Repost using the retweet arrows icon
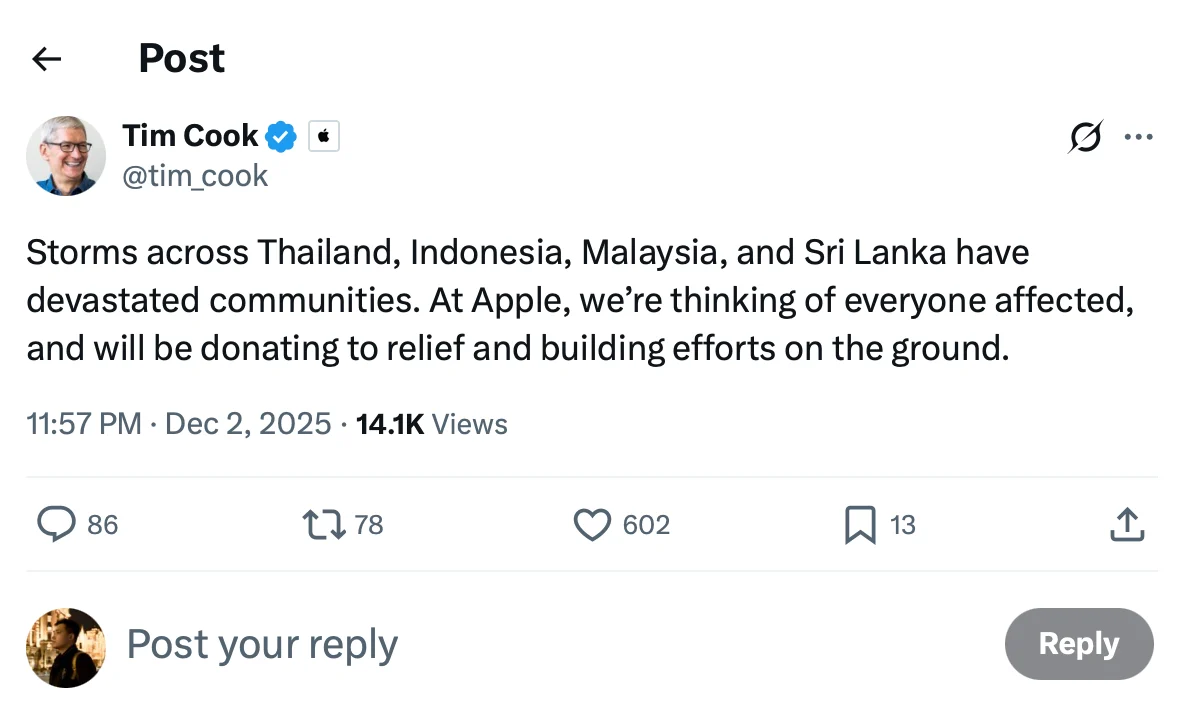The width and height of the screenshot is (1188, 726). [323, 524]
